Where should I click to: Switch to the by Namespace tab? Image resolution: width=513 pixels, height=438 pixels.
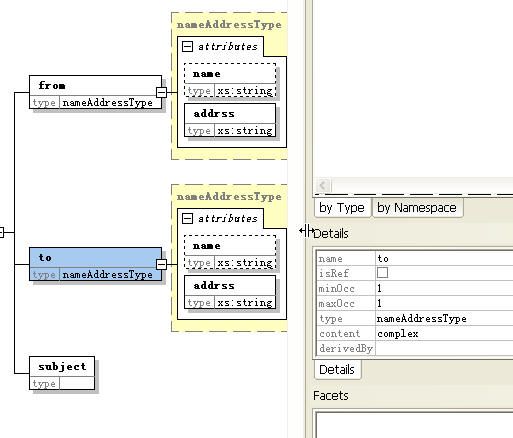coord(417,208)
